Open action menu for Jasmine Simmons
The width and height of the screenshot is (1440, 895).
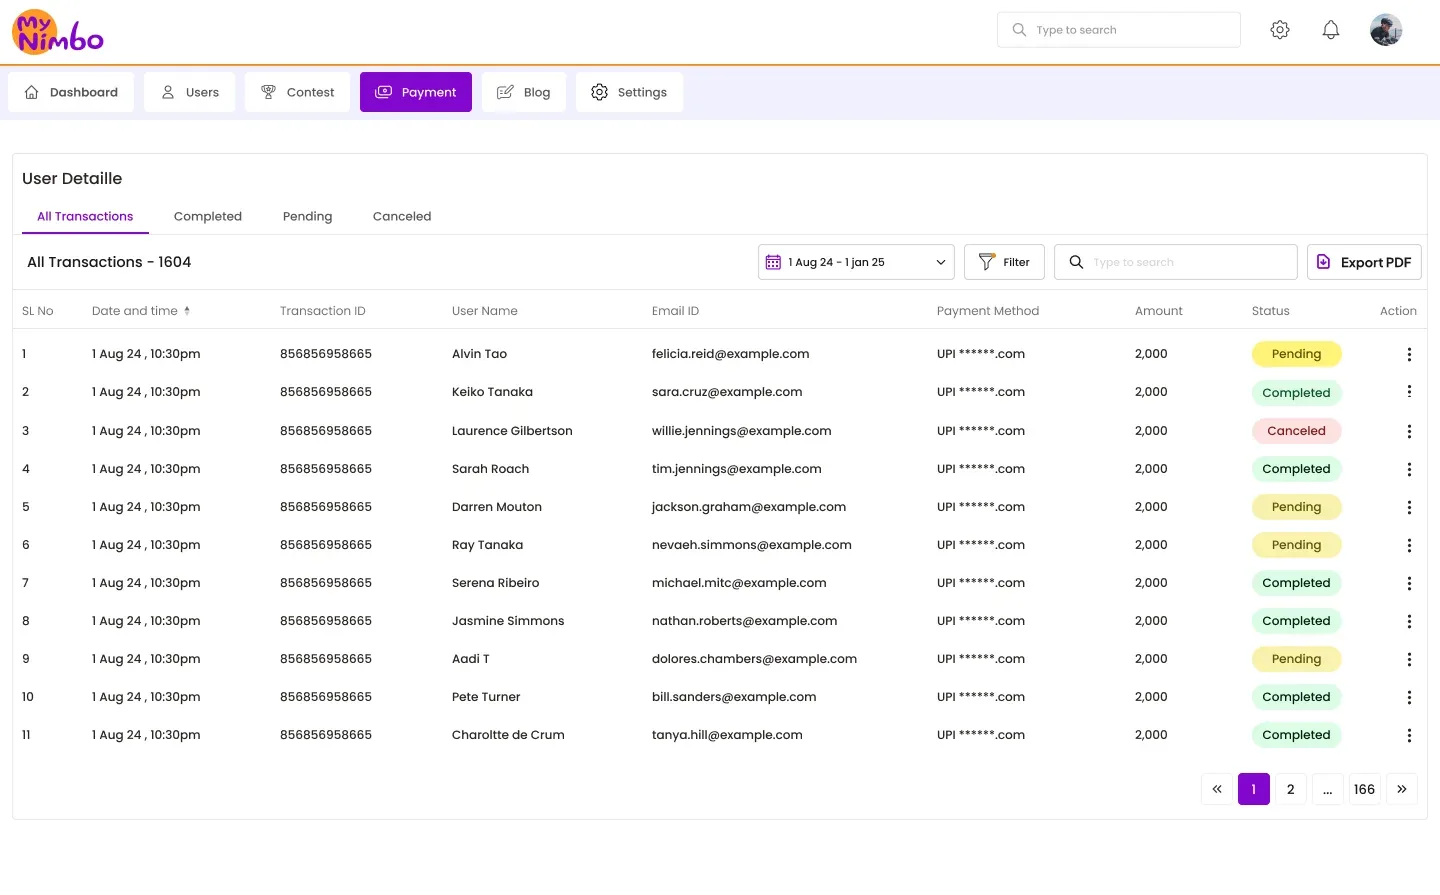[x=1409, y=621]
